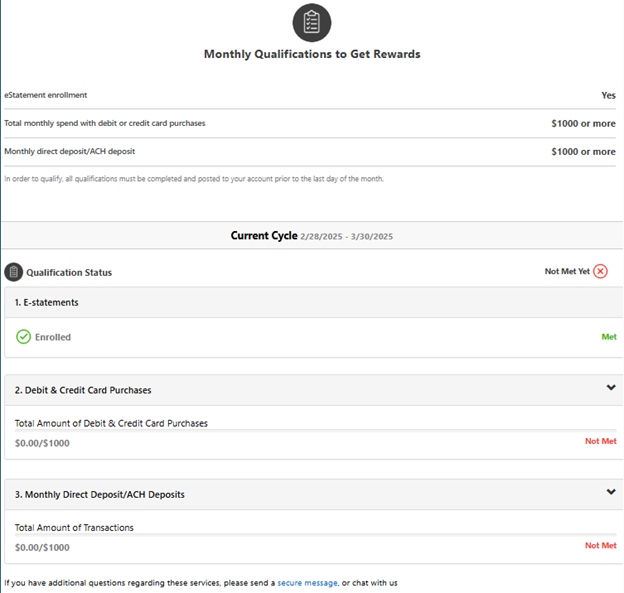The height and width of the screenshot is (593, 624).
Task: Open the 1. E-statements section header
Action: click(47, 302)
